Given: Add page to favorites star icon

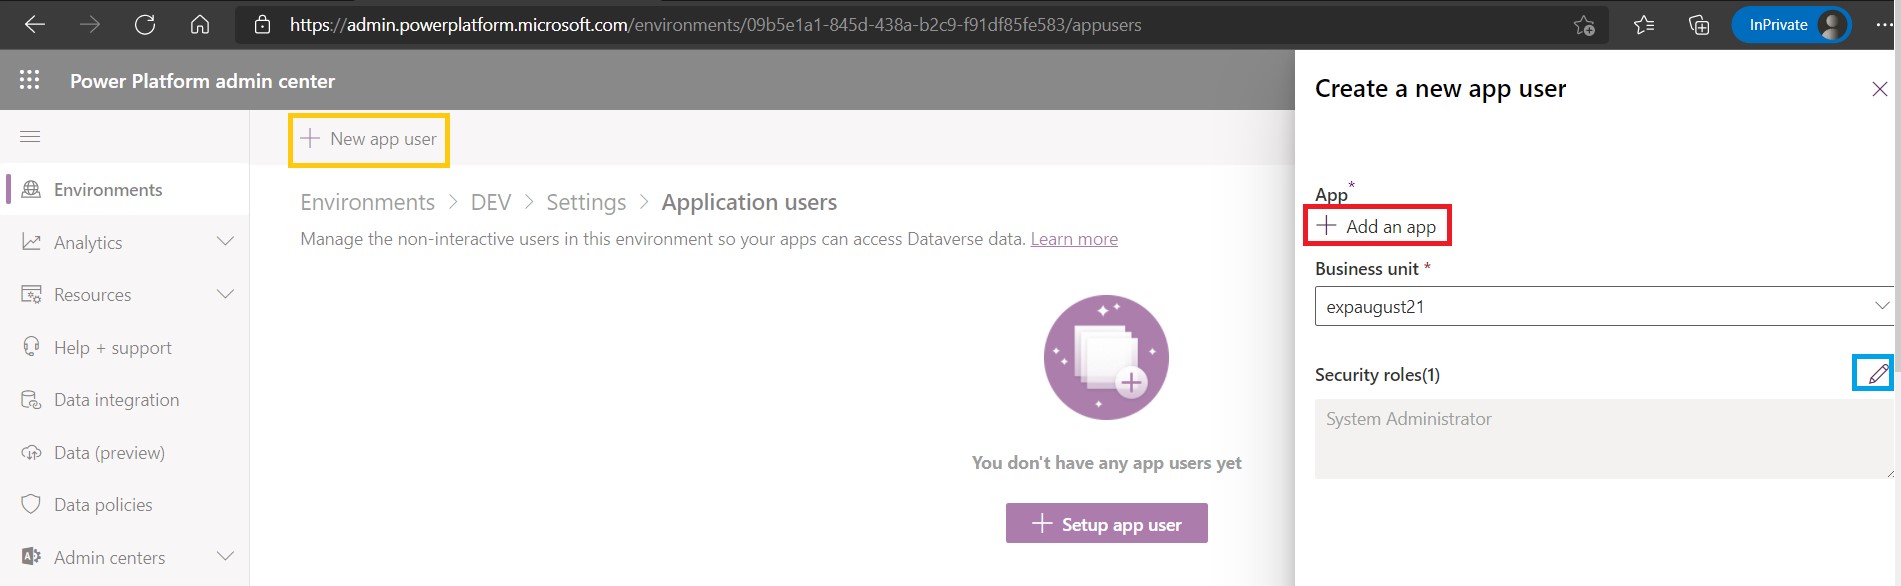Looking at the screenshot, I should pos(1584,25).
